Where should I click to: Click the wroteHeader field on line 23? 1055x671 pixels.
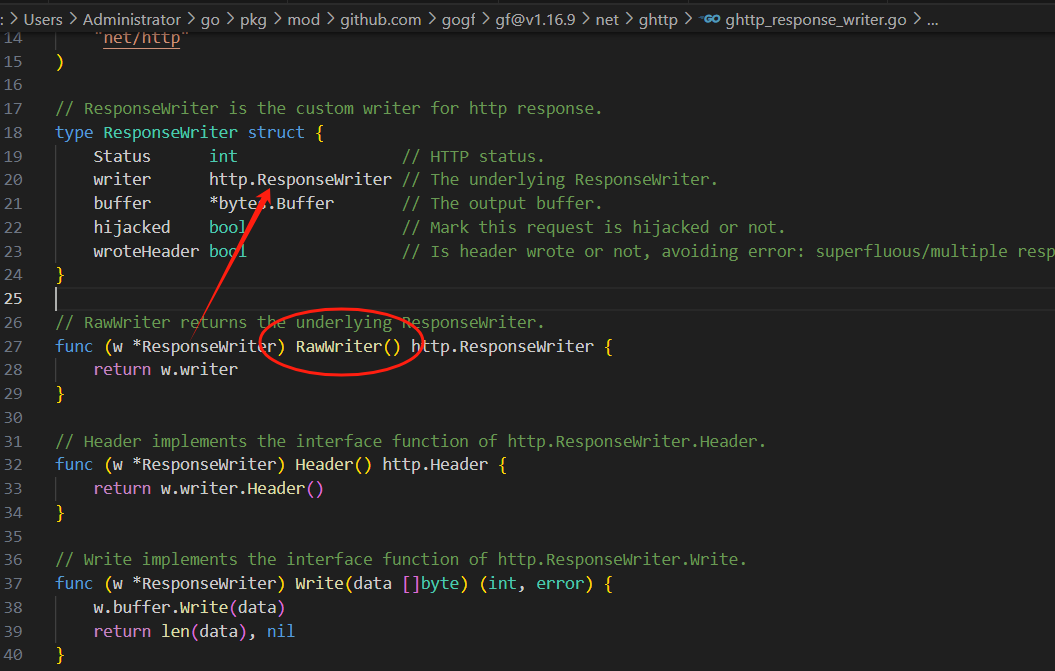point(146,251)
